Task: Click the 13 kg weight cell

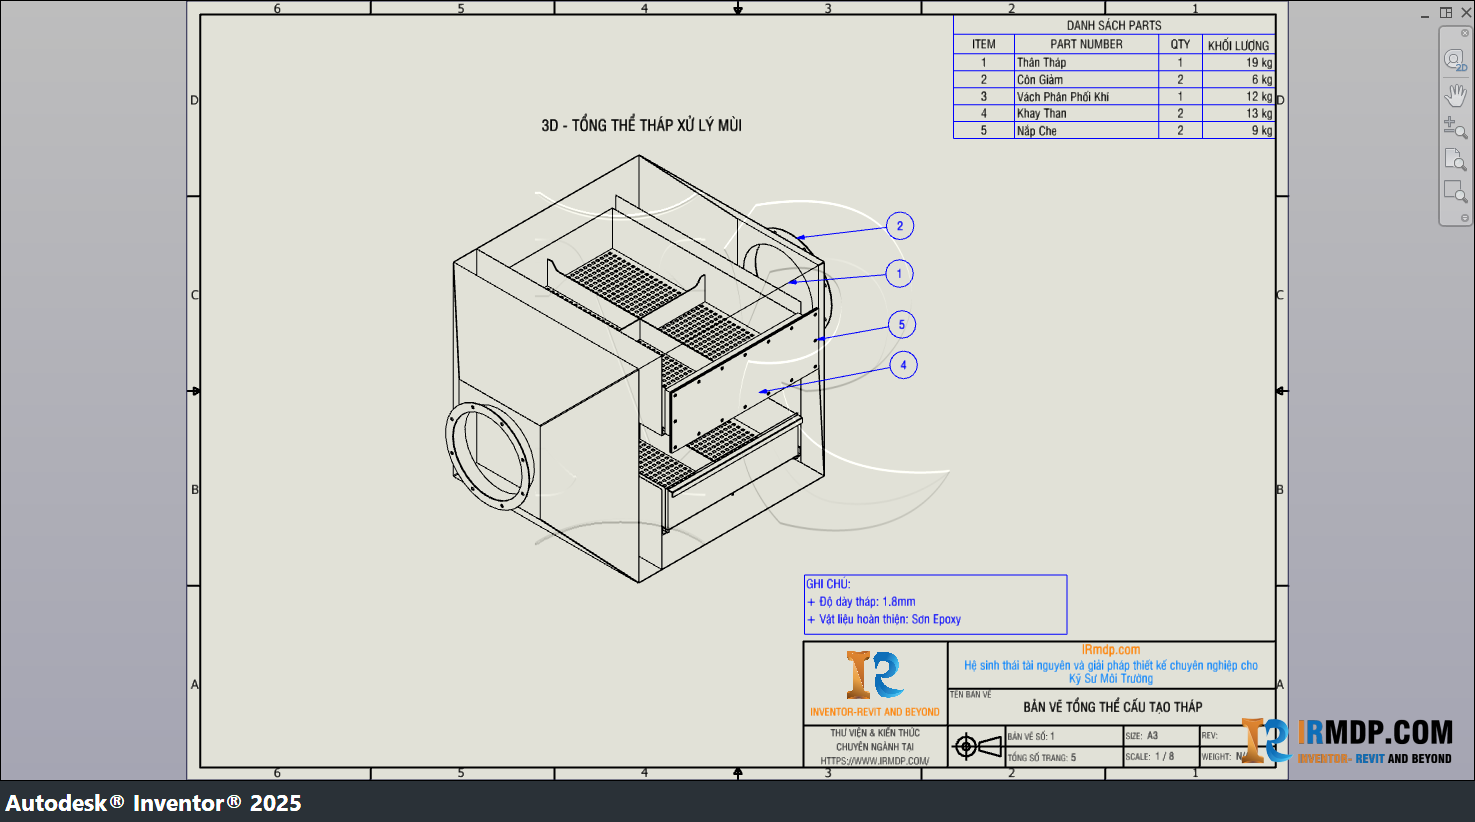Action: (1238, 113)
